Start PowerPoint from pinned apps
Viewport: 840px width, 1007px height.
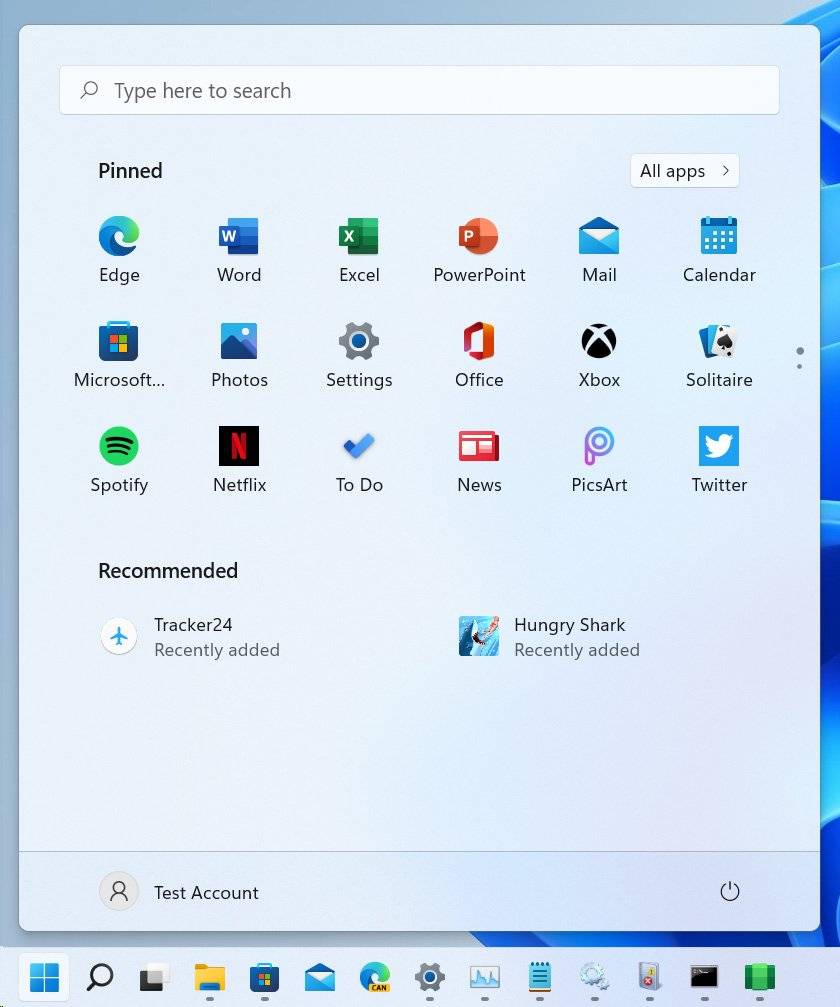pos(479,250)
